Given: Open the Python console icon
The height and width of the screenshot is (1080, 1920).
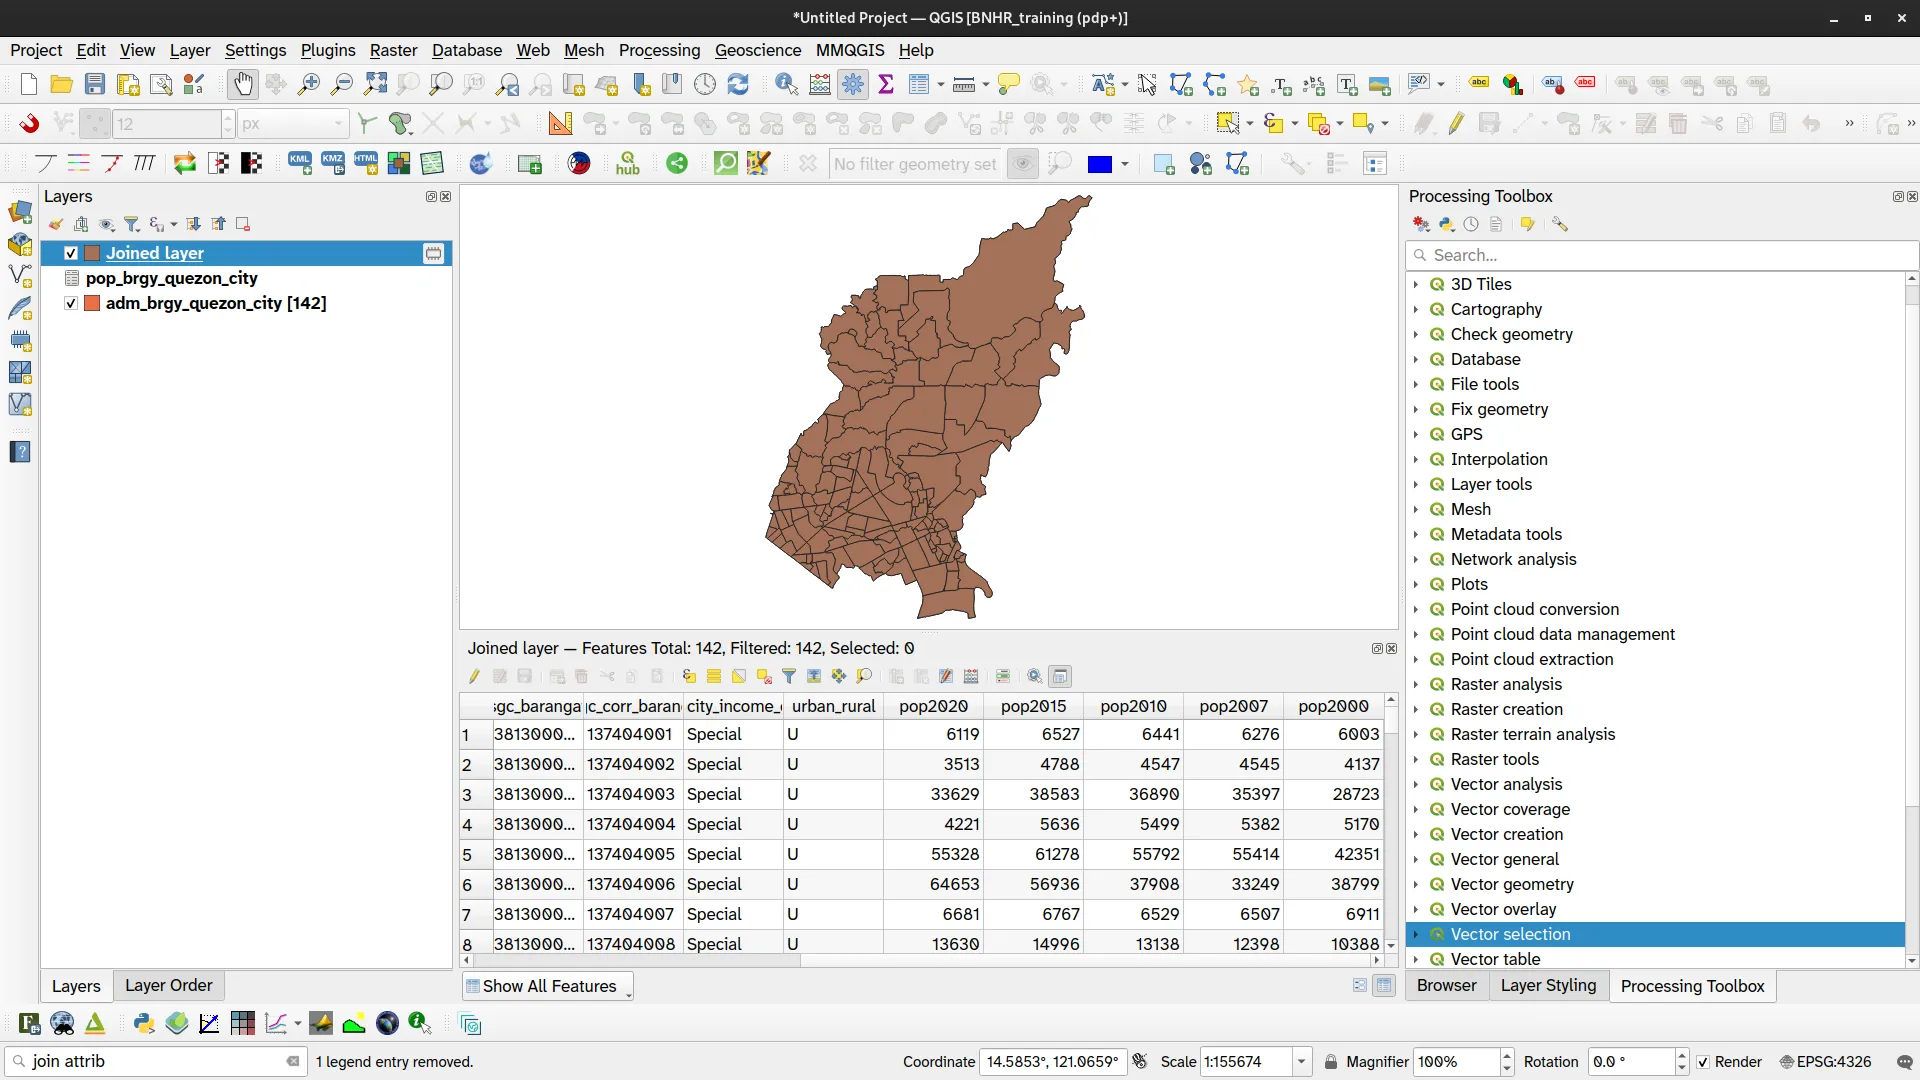Looking at the screenshot, I should [143, 1023].
